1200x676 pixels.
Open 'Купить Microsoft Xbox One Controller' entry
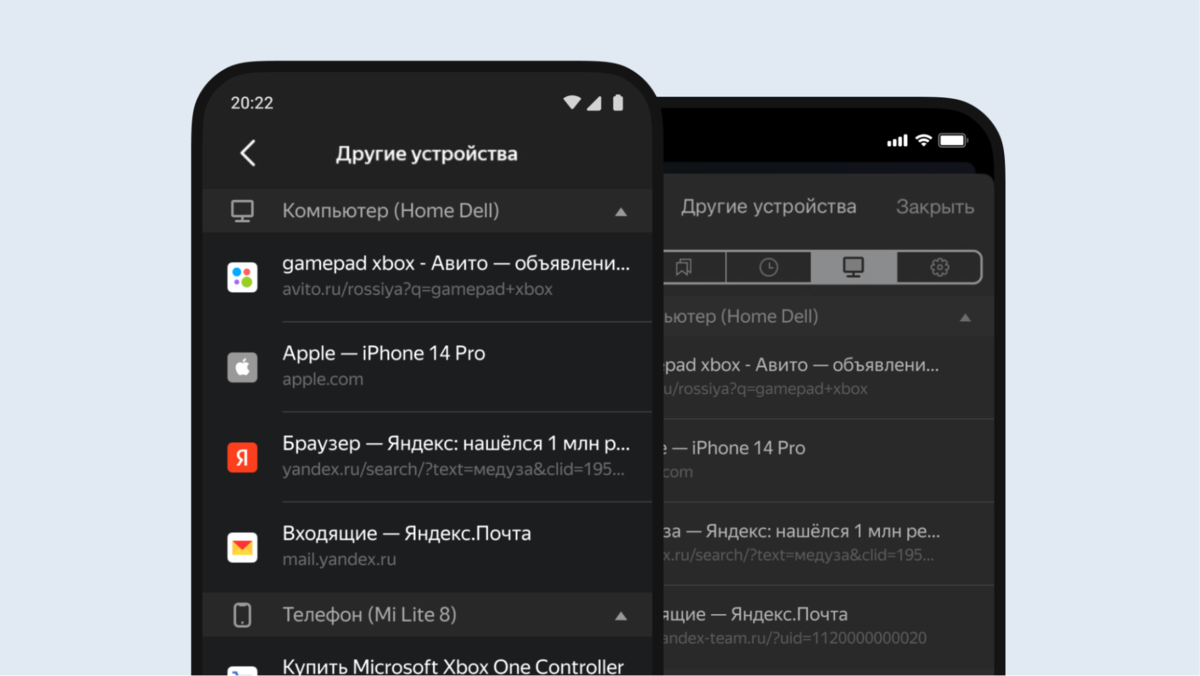[x=453, y=666]
